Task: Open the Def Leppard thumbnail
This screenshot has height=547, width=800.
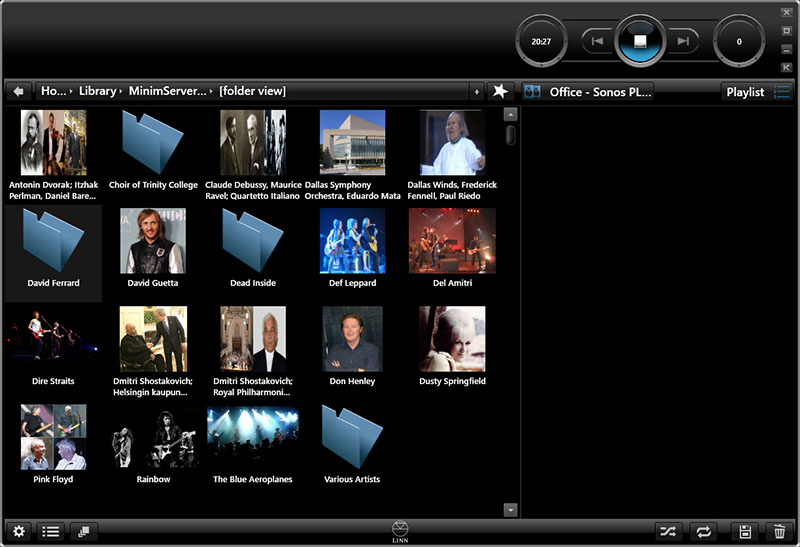Action: (x=353, y=241)
